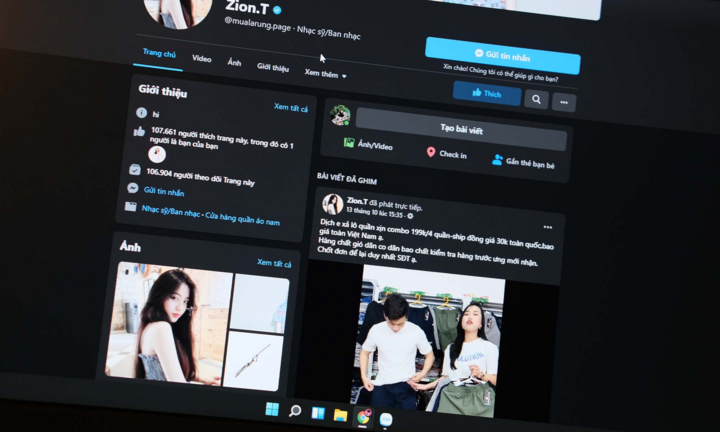Click the Tạo bài viết input box
This screenshot has height=432, width=720.
[461, 129]
